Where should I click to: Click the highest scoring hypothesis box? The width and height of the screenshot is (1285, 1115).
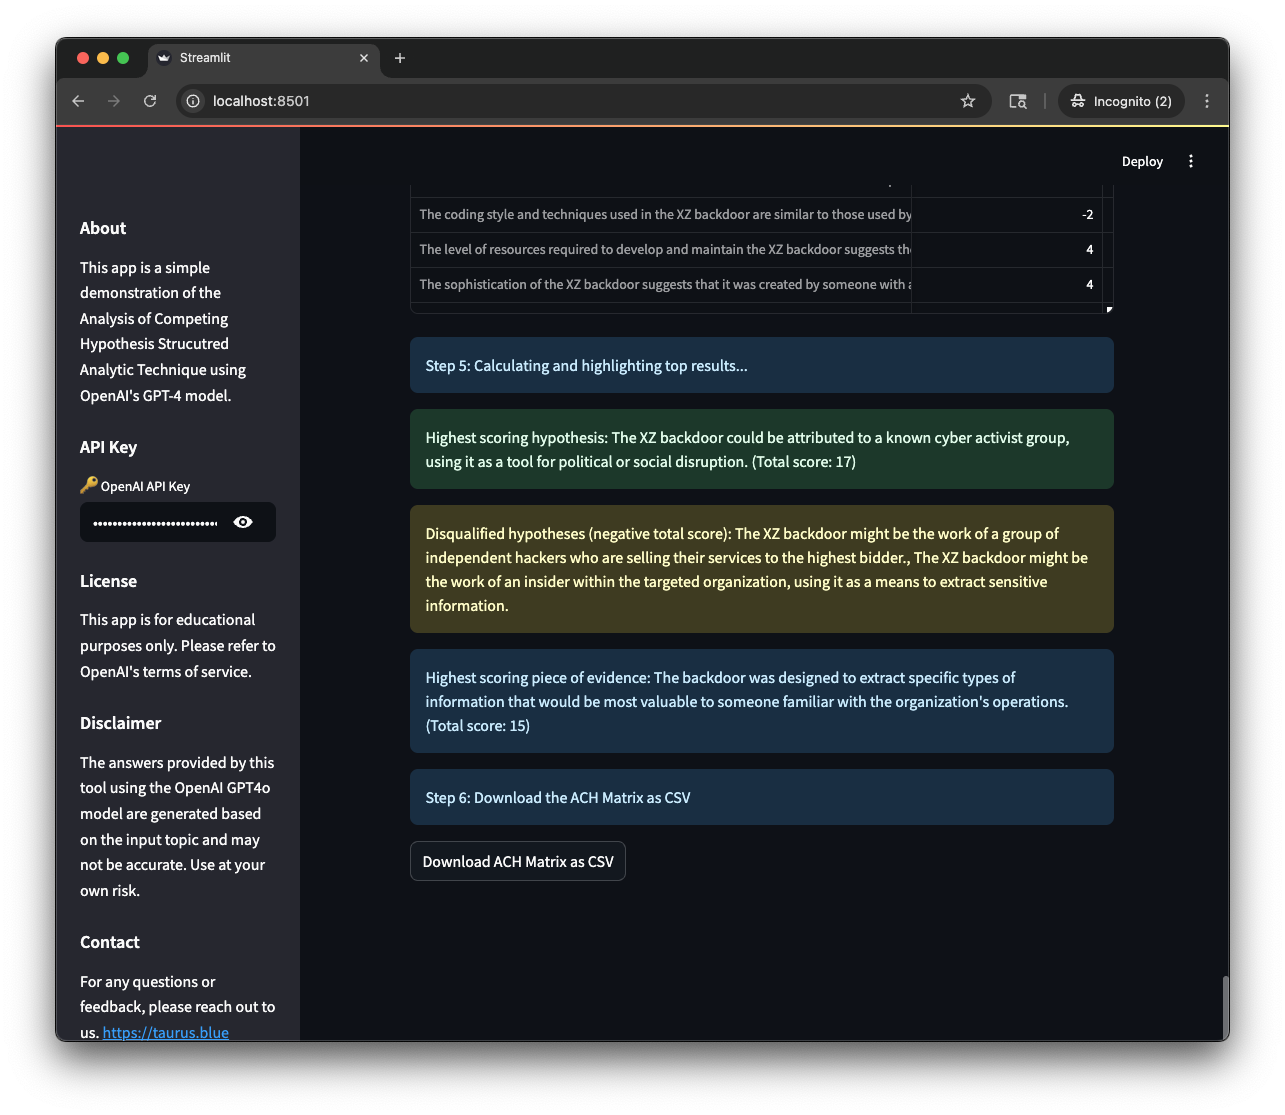761,449
